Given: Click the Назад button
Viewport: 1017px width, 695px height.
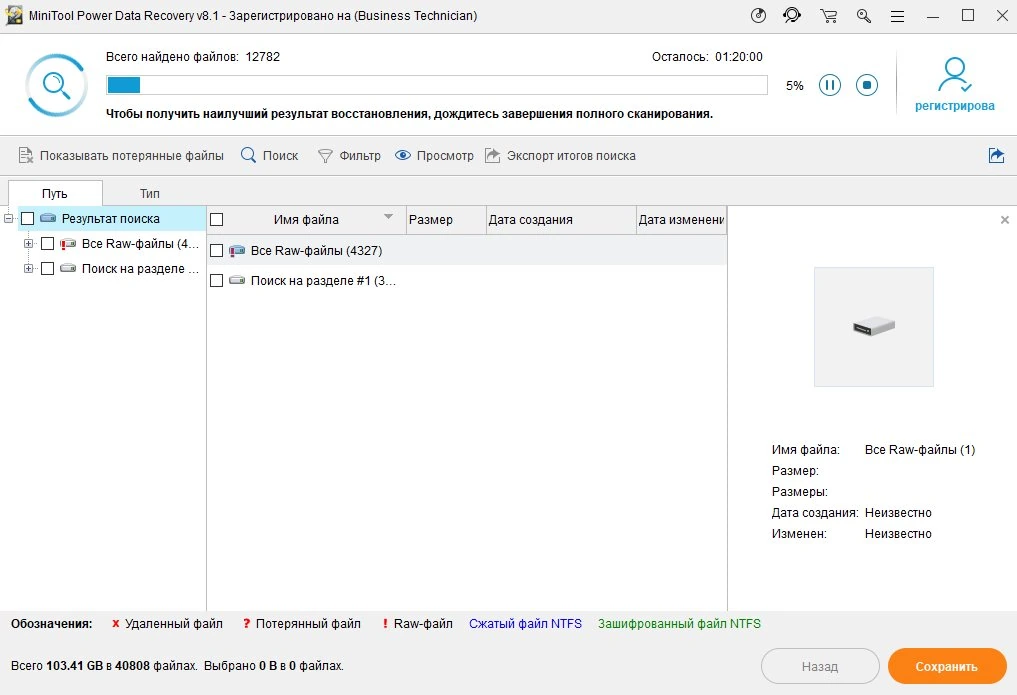Looking at the screenshot, I should [820, 666].
